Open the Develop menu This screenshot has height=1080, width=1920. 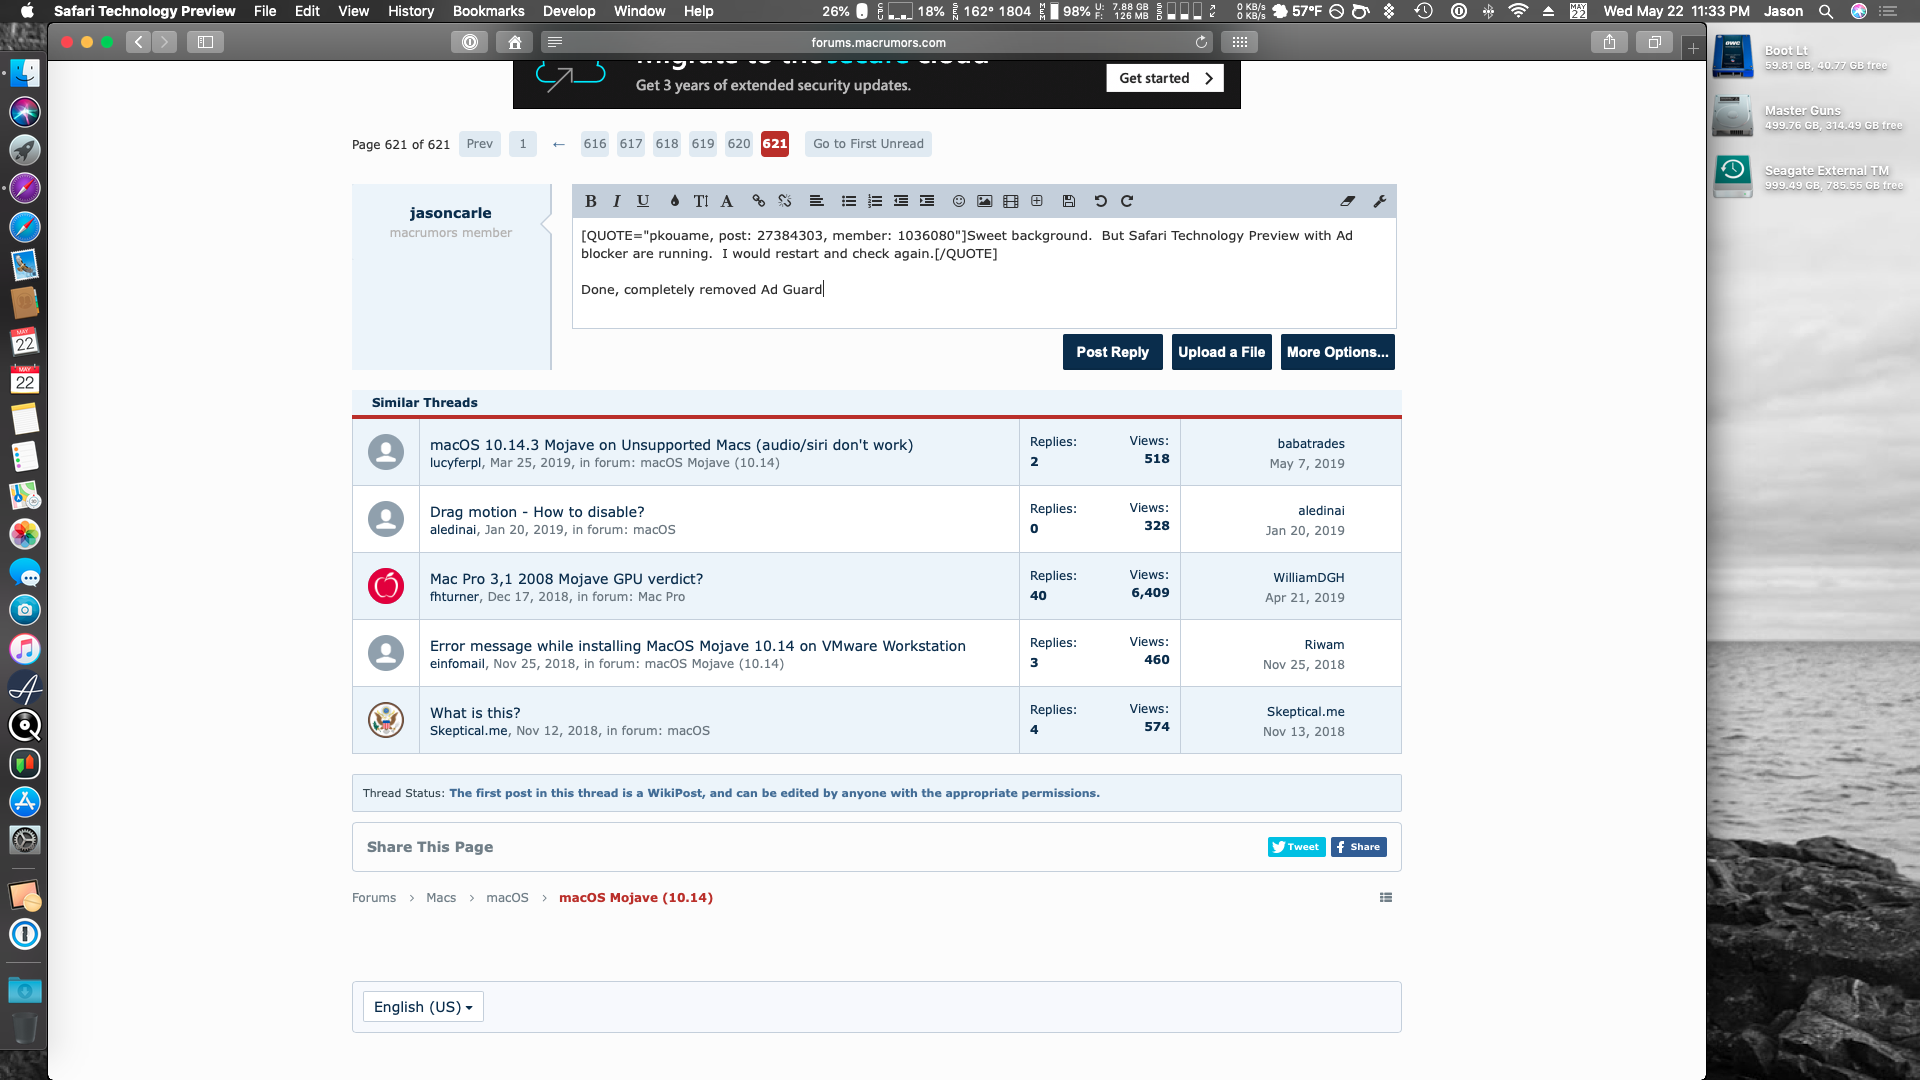569,11
